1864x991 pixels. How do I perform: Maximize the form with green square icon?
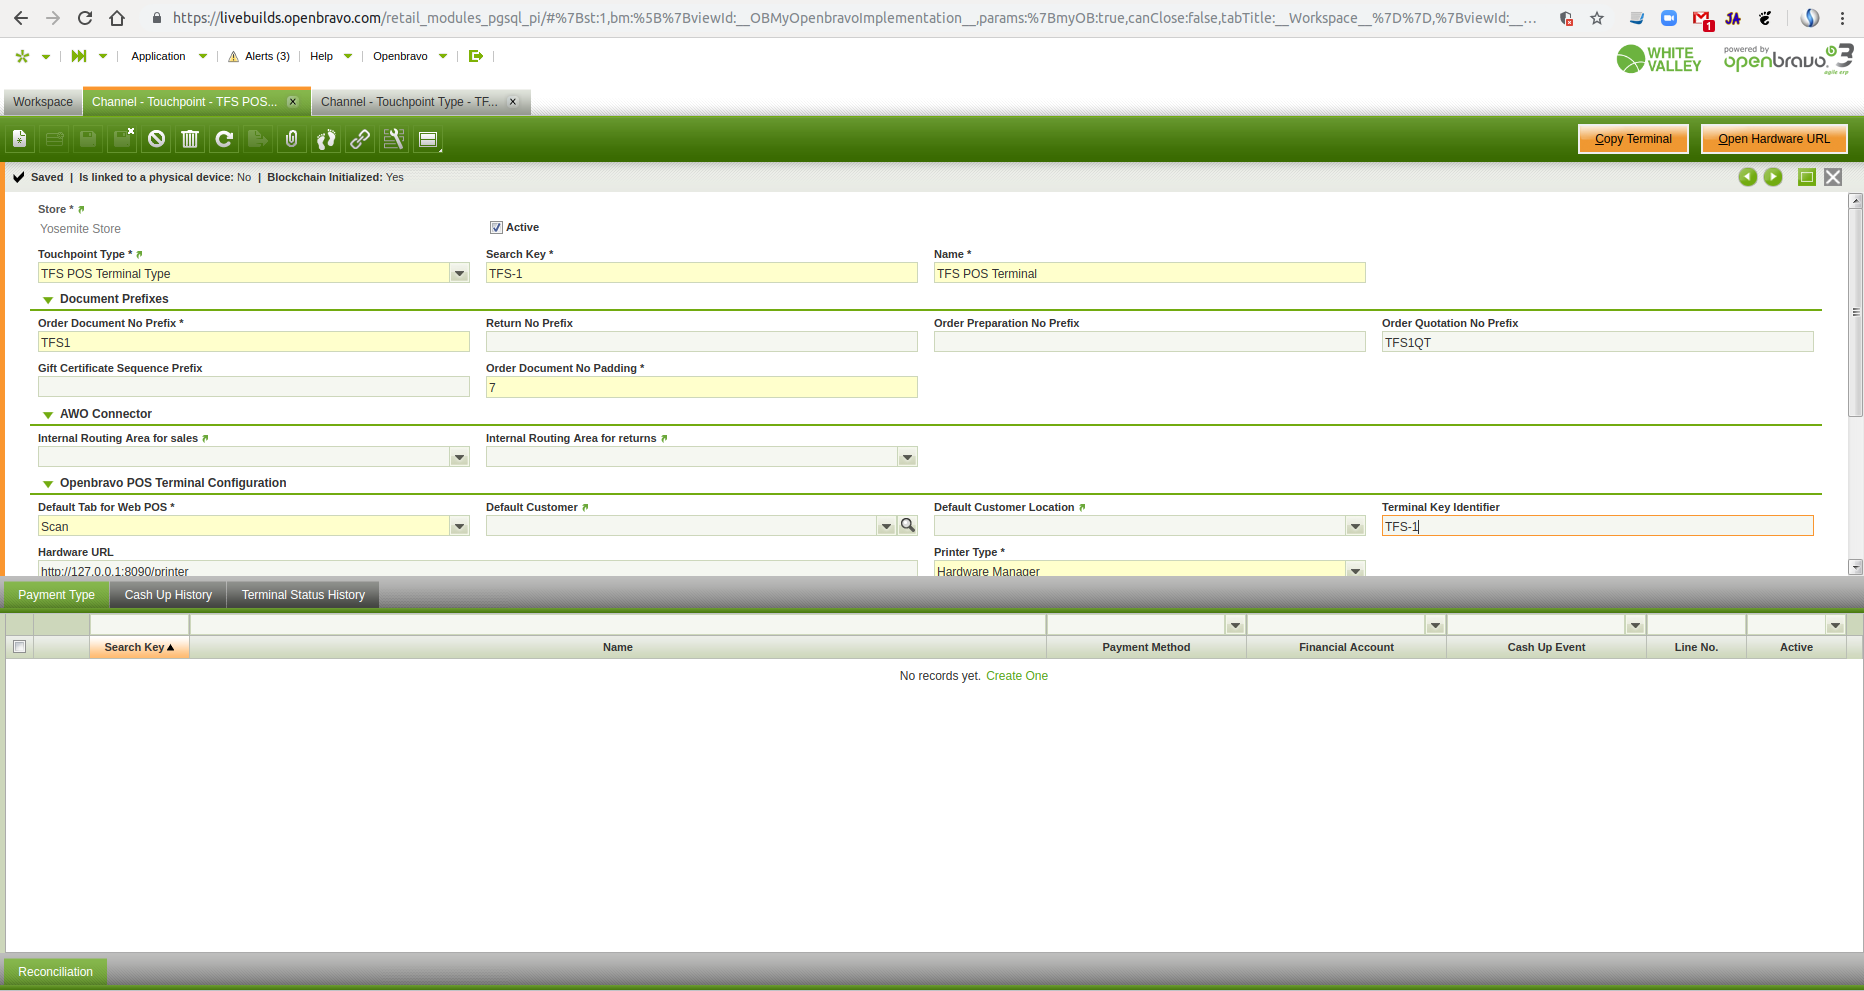(x=1807, y=177)
